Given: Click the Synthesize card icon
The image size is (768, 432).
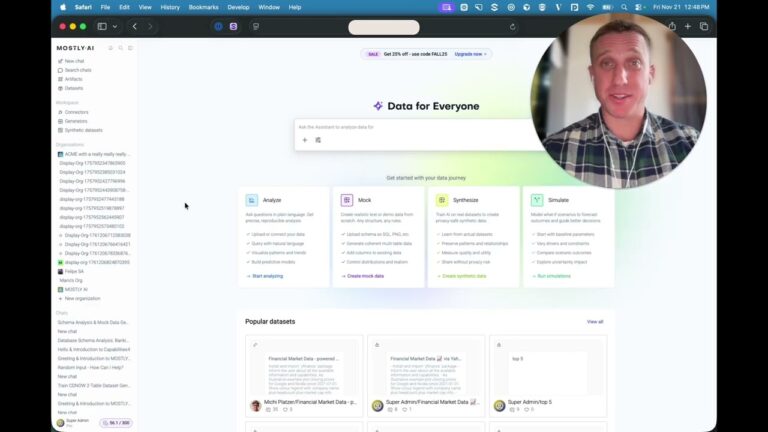Looking at the screenshot, I should point(441,200).
